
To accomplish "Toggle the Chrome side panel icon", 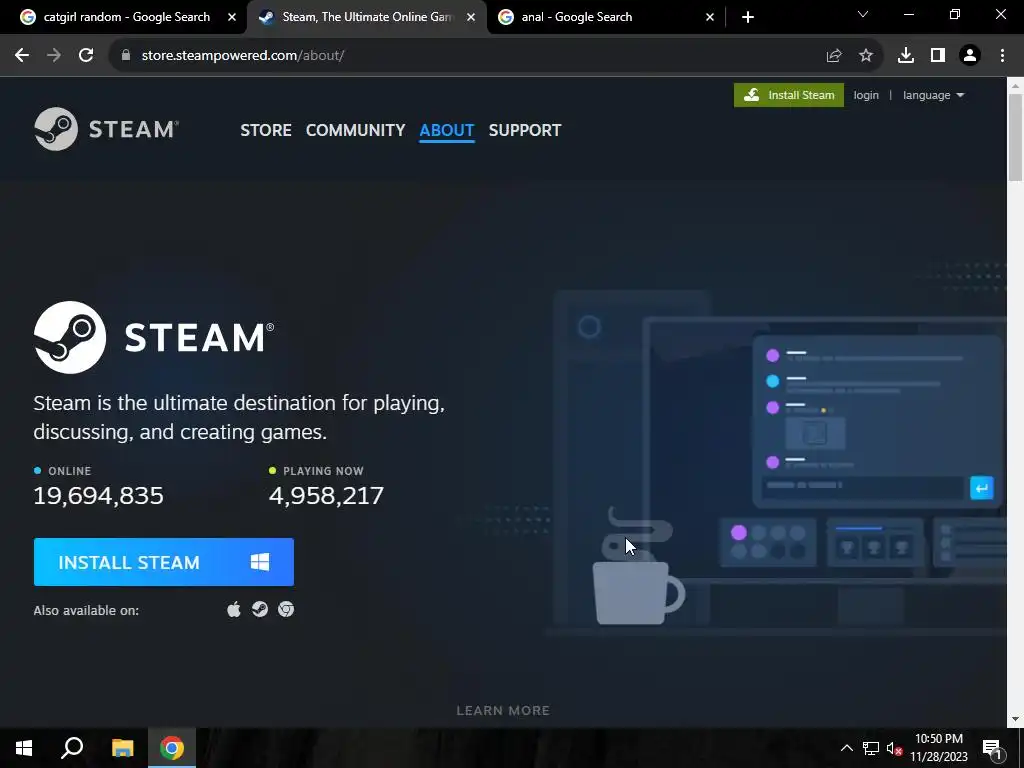I will click(x=938, y=56).
